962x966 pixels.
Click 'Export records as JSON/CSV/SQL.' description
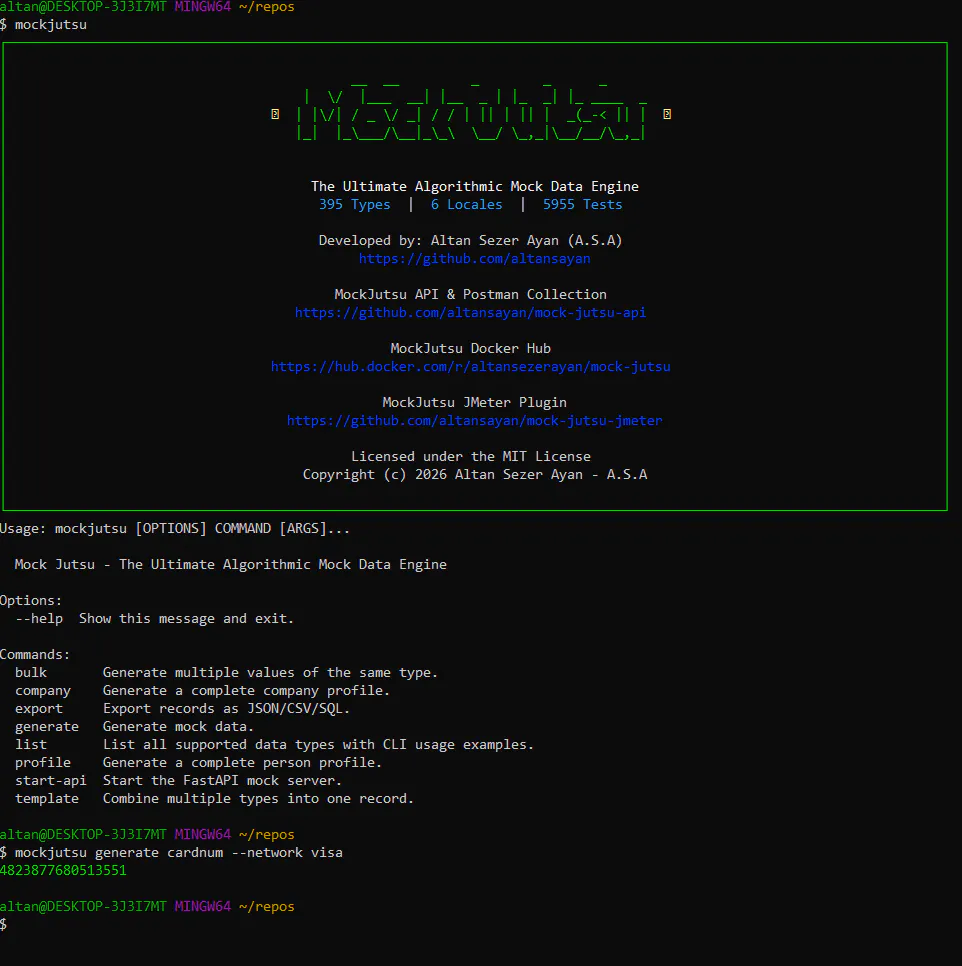pos(226,708)
